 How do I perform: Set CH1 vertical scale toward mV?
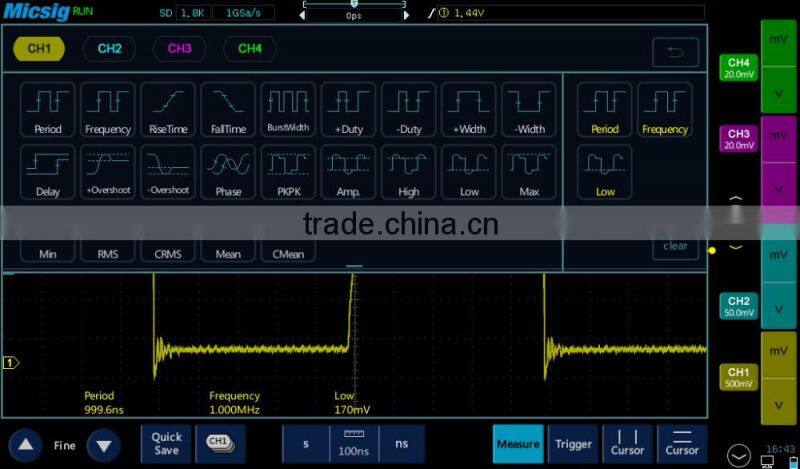(779, 355)
